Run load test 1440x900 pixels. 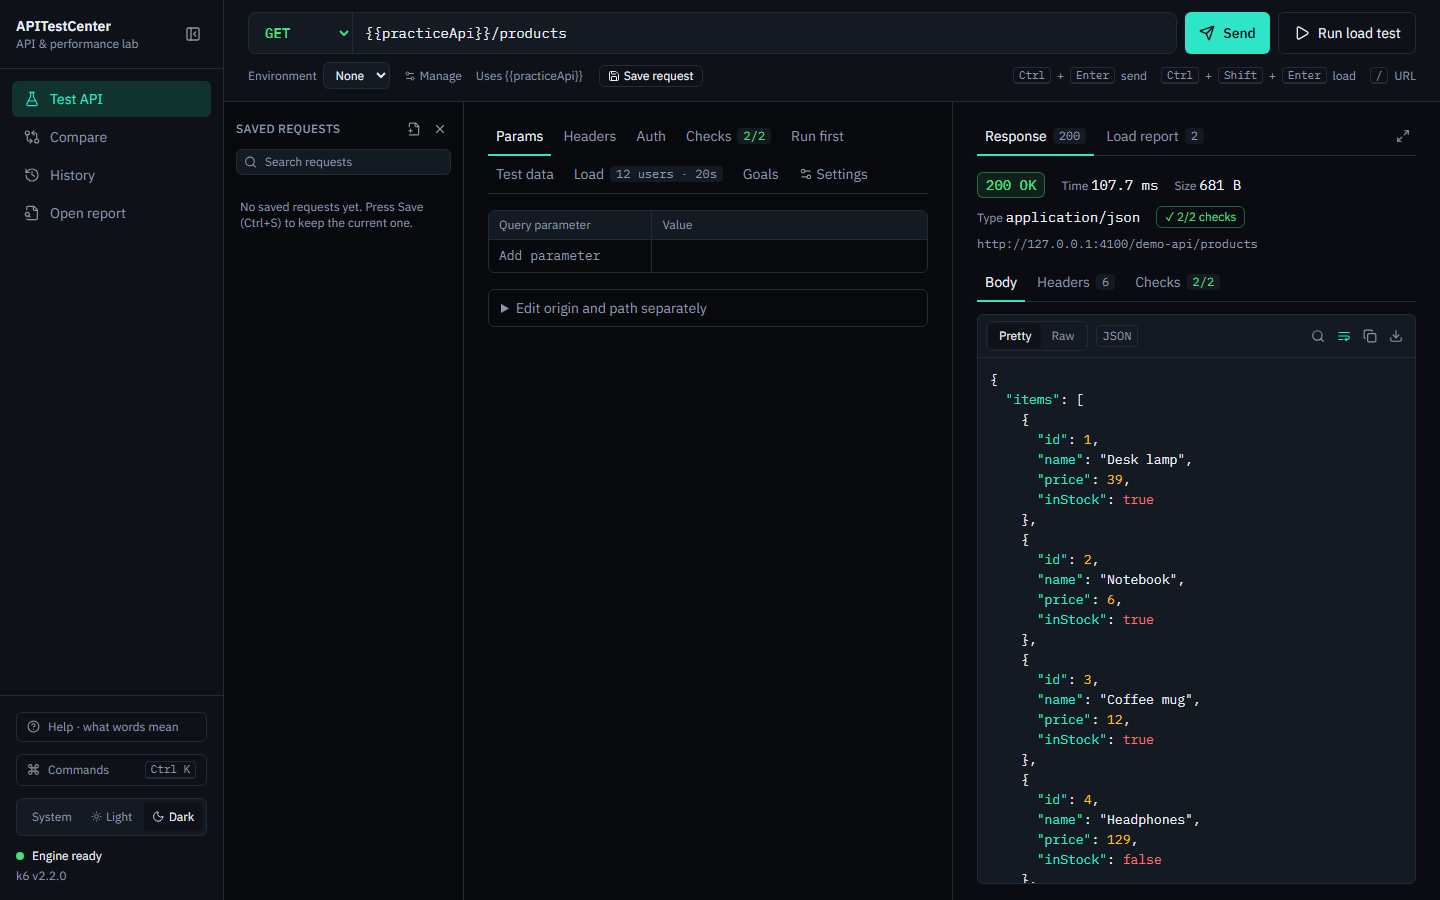pos(1347,33)
